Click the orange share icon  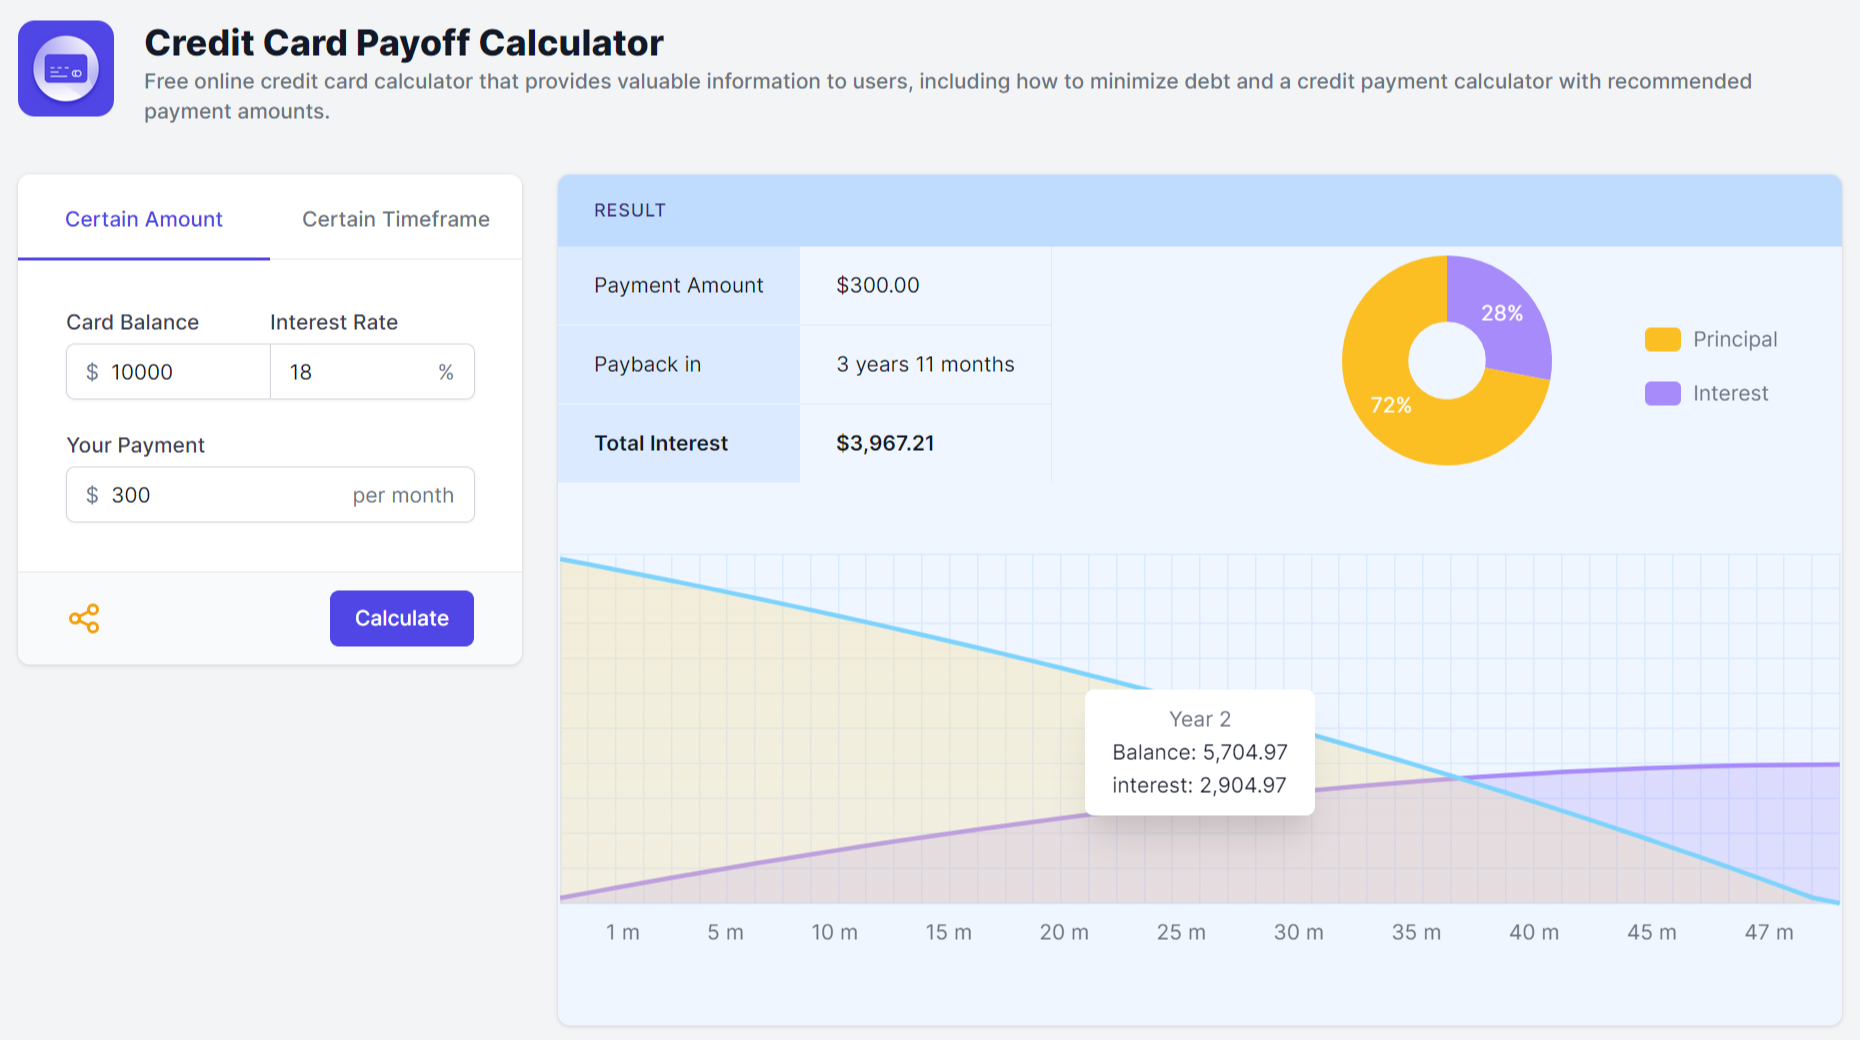84,618
